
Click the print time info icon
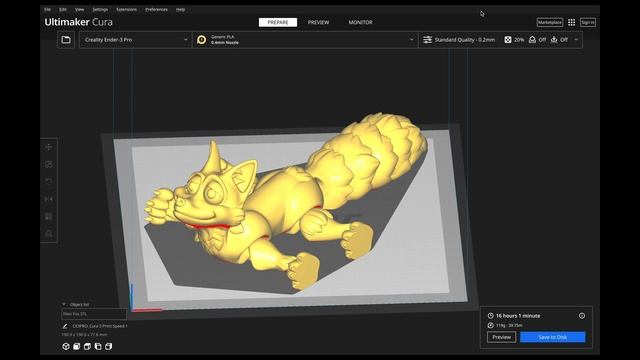582,316
